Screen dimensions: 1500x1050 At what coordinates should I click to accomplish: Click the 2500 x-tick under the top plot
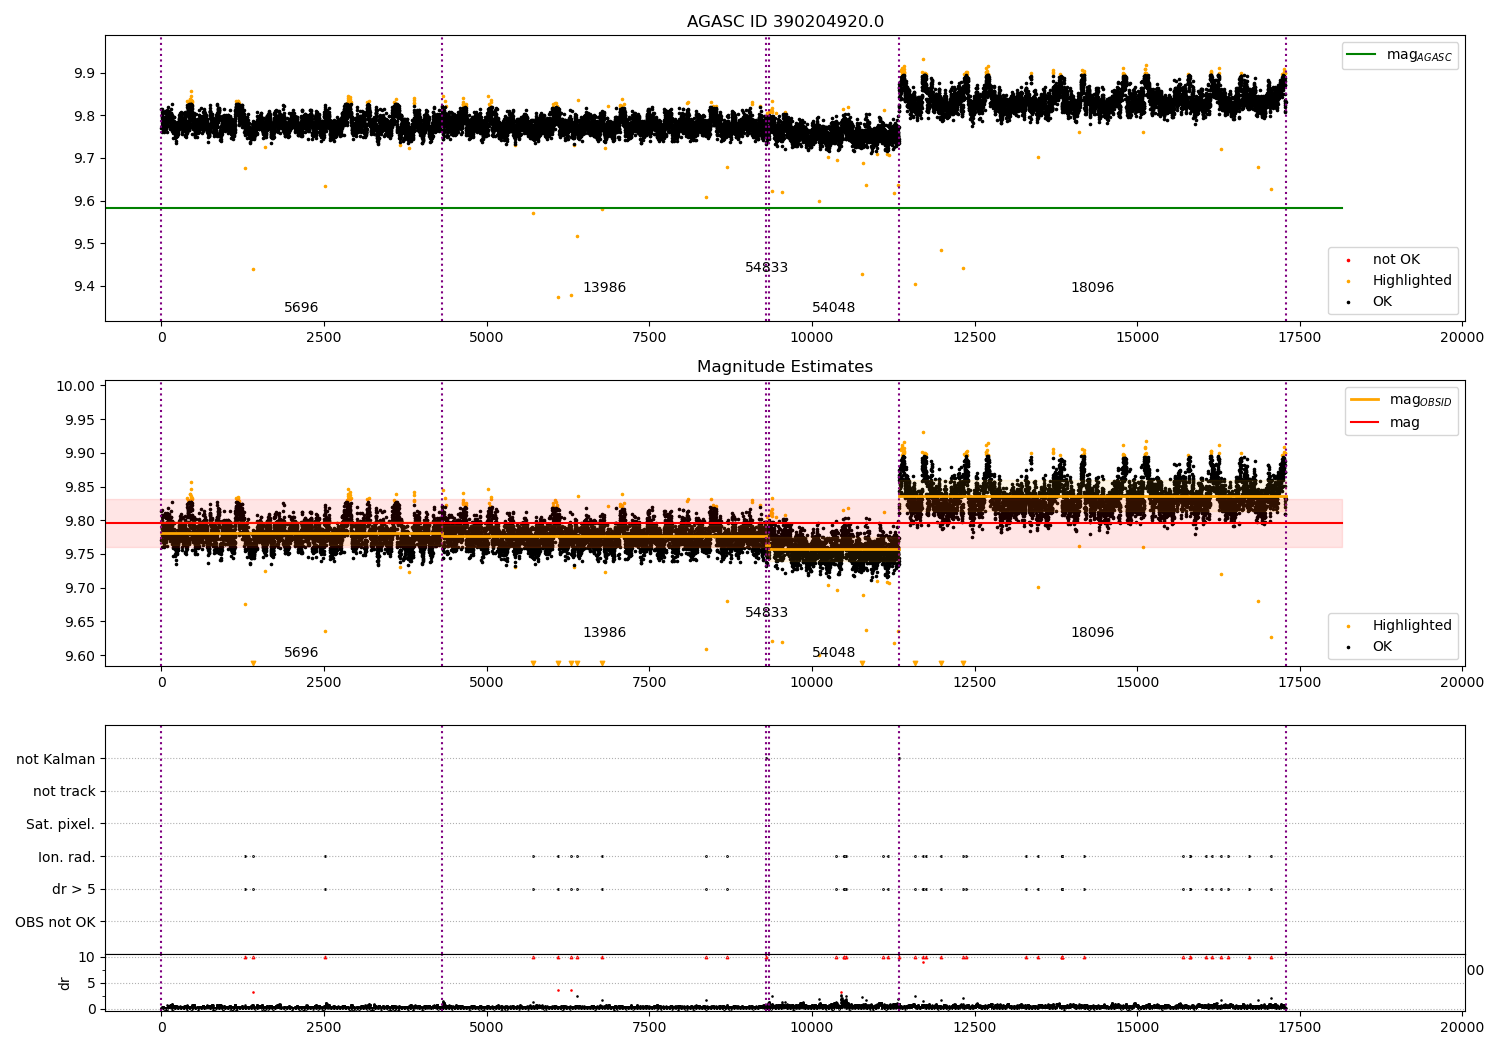coord(324,338)
